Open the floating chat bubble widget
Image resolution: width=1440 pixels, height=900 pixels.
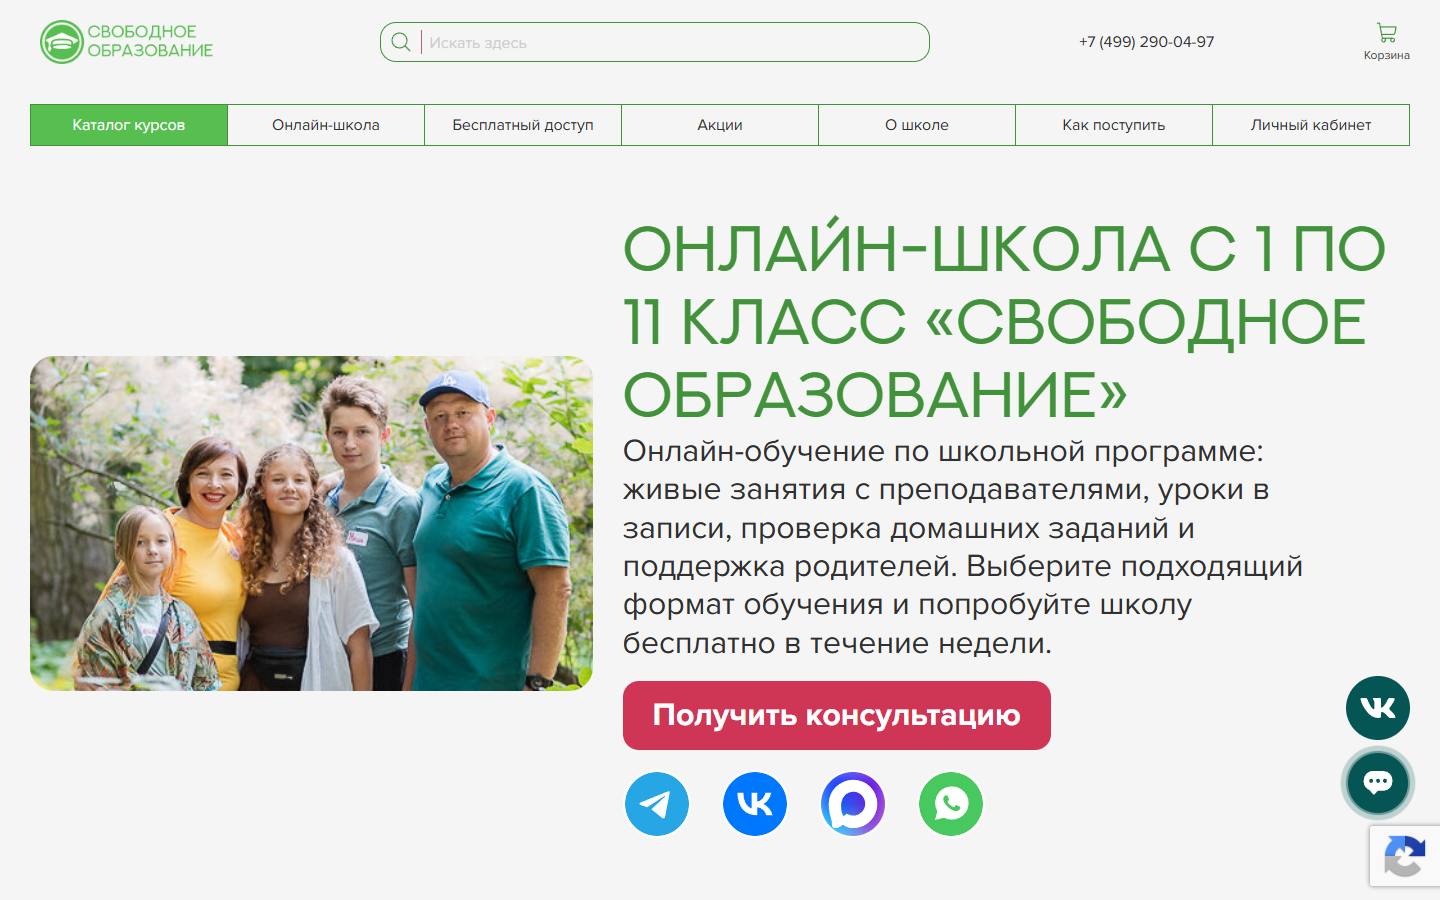[1378, 782]
